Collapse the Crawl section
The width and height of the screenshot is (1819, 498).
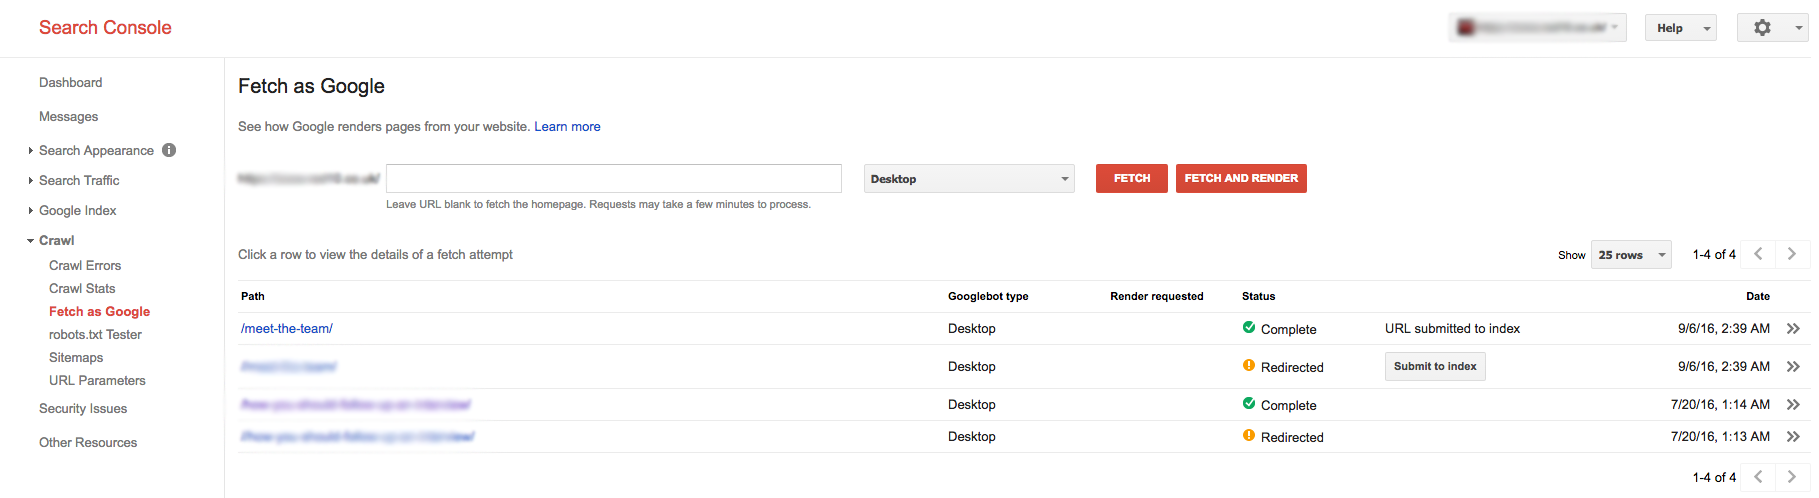tap(56, 240)
